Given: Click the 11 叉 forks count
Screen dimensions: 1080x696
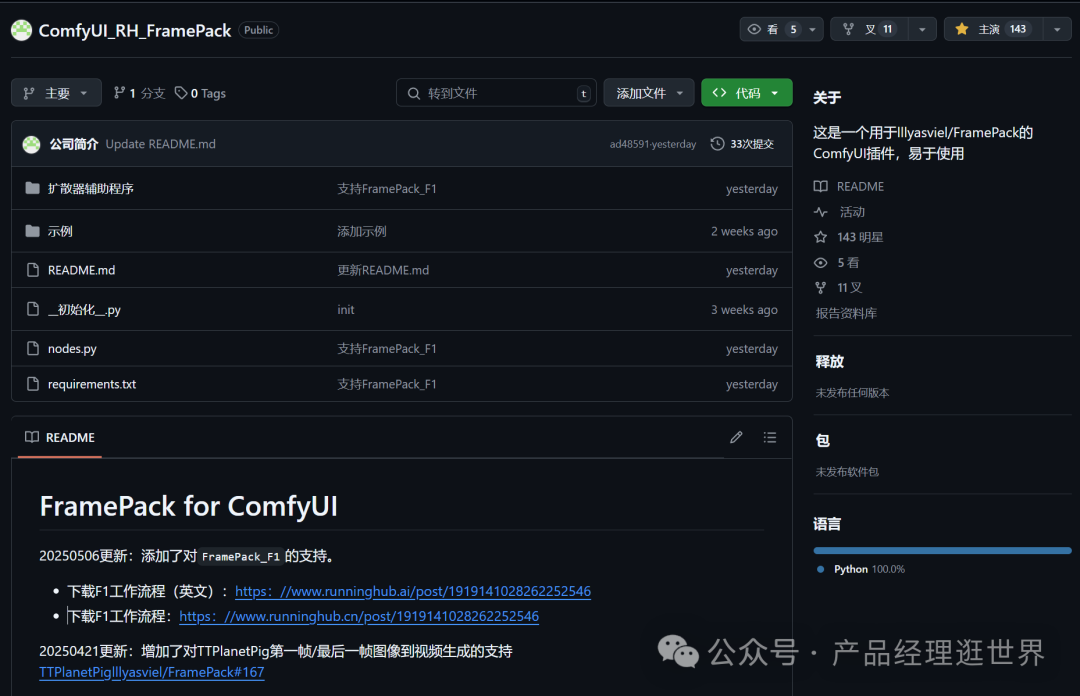Looking at the screenshot, I should 849,288.
